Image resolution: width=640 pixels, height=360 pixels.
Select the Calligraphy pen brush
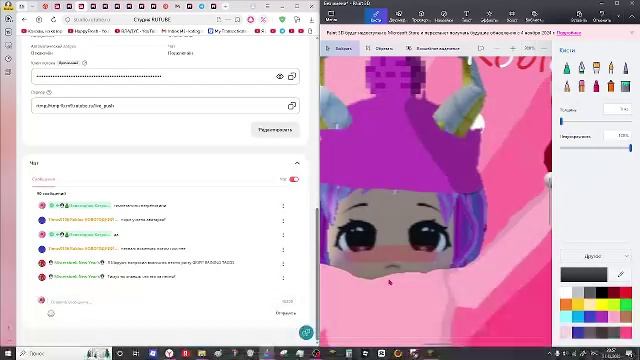582,68
